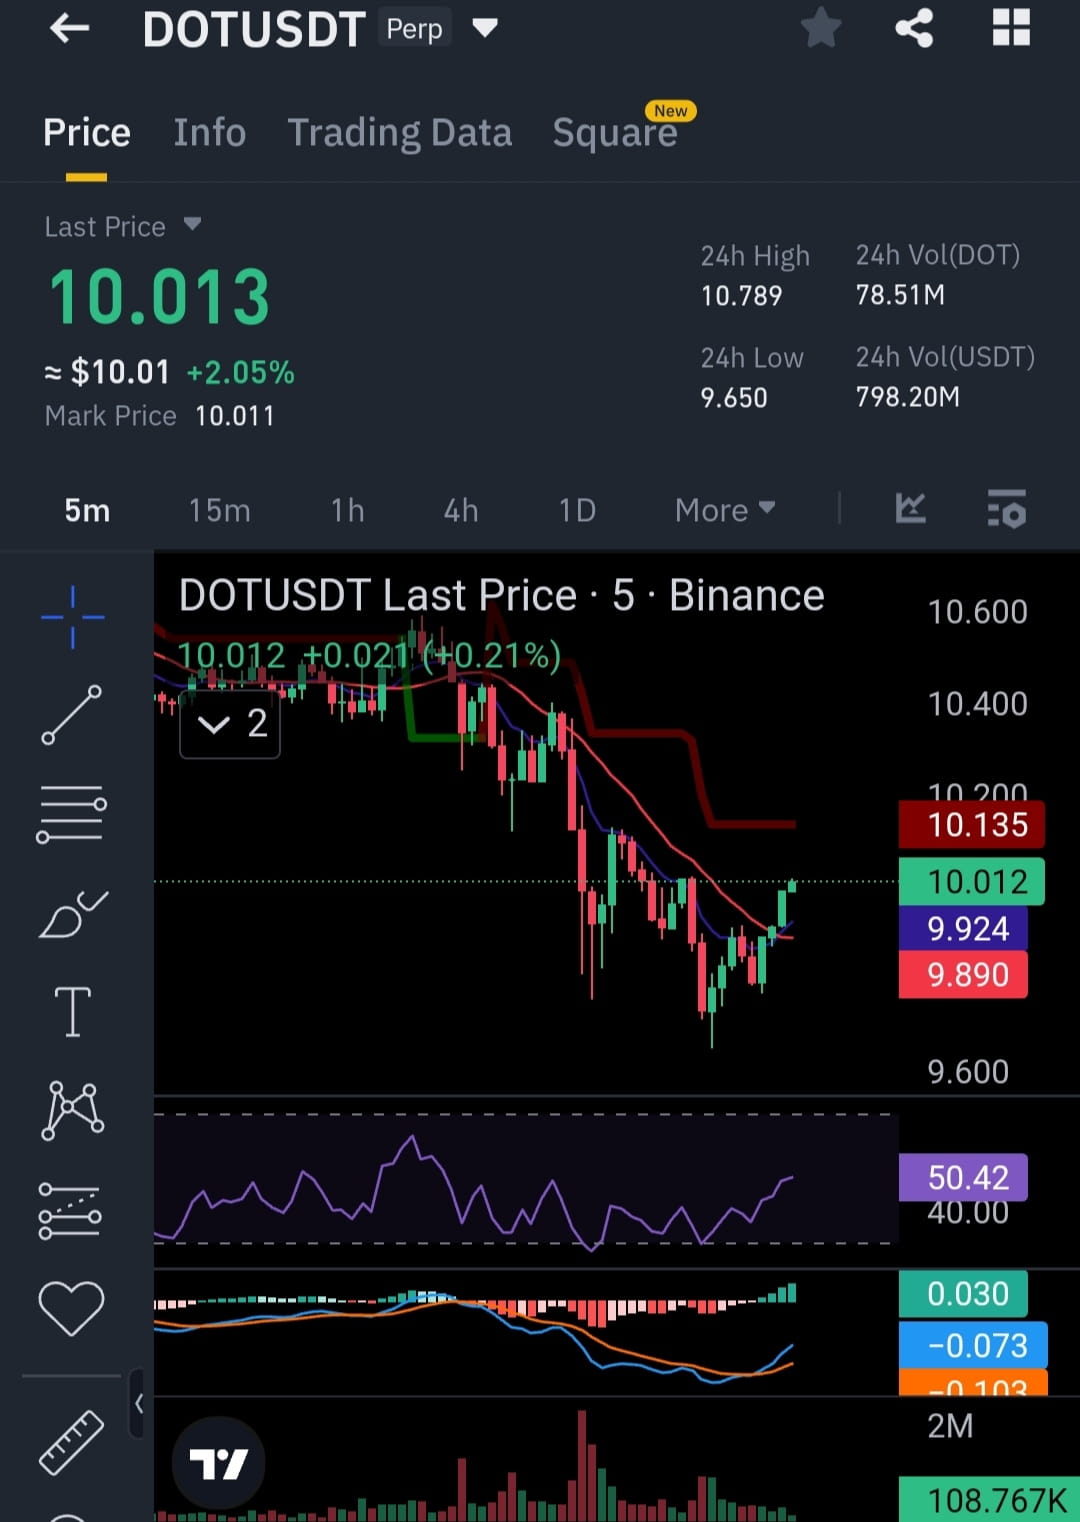Image resolution: width=1080 pixels, height=1522 pixels.
Task: Open the chart style selector icon
Action: (909, 509)
